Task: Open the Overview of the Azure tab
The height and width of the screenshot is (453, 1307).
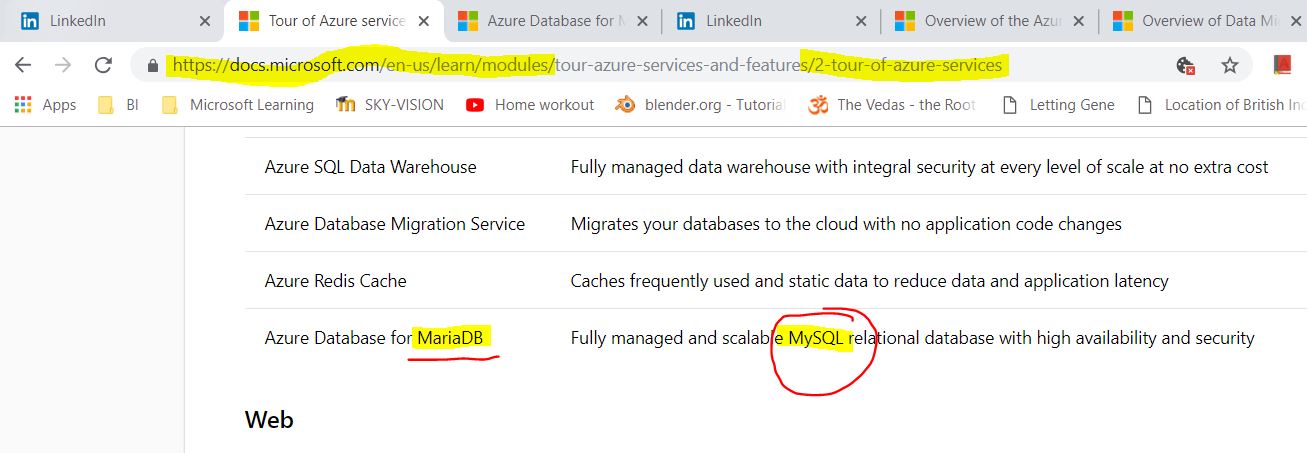Action: (989, 20)
